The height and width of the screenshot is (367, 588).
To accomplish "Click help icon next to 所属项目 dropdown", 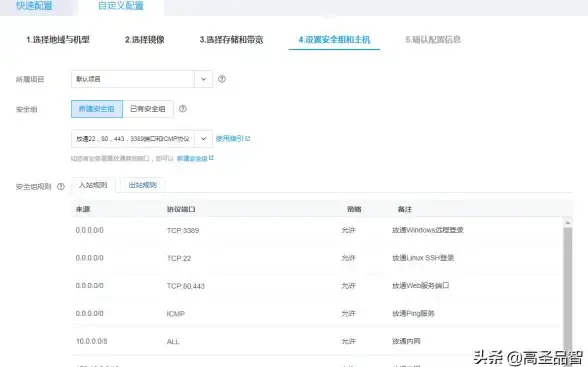I will pos(222,79).
